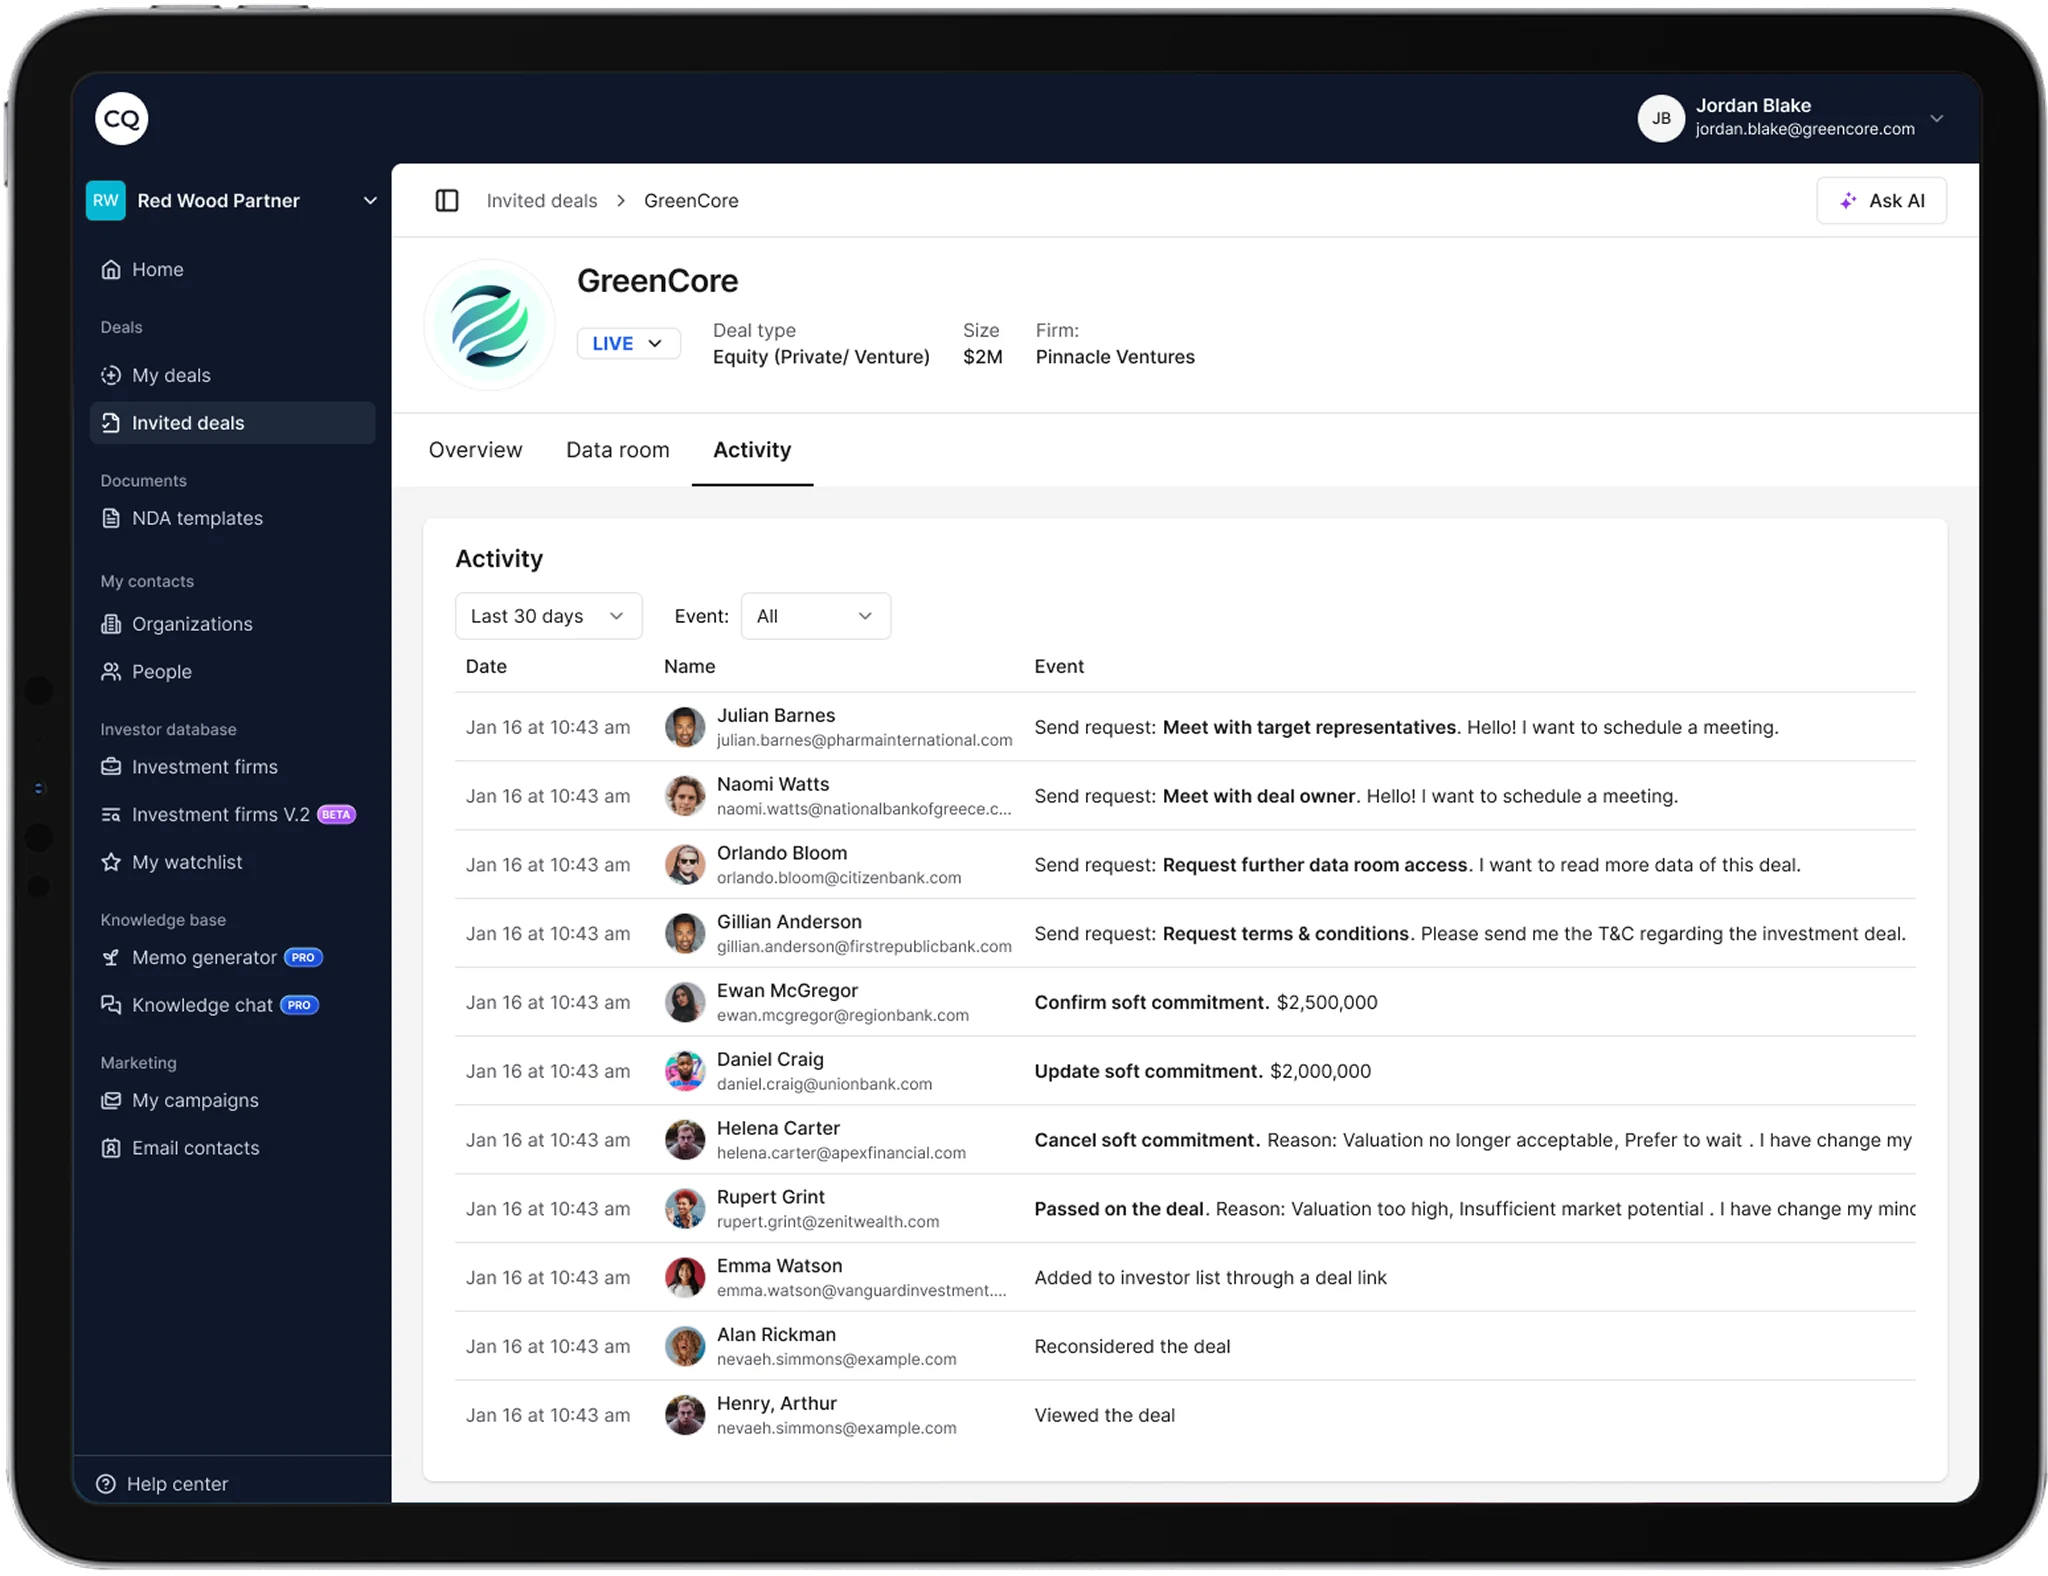The height and width of the screenshot is (1576, 2048).
Task: Switch to the Data room tab
Action: pyautogui.click(x=617, y=450)
